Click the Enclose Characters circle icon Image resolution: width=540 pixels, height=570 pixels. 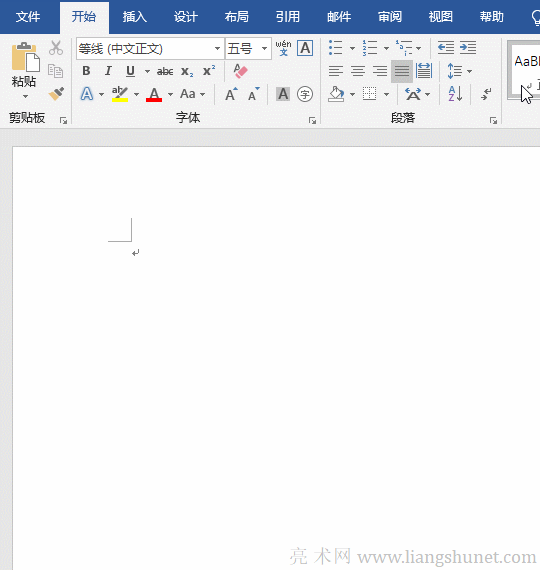(305, 95)
